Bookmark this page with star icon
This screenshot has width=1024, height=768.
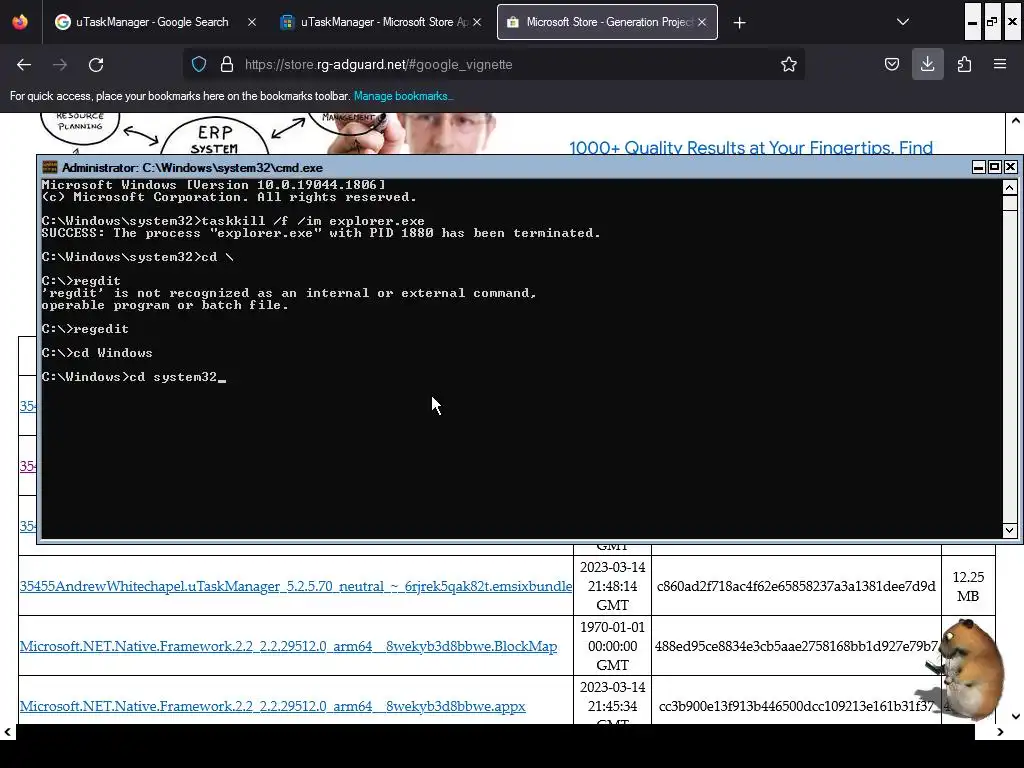coord(788,64)
